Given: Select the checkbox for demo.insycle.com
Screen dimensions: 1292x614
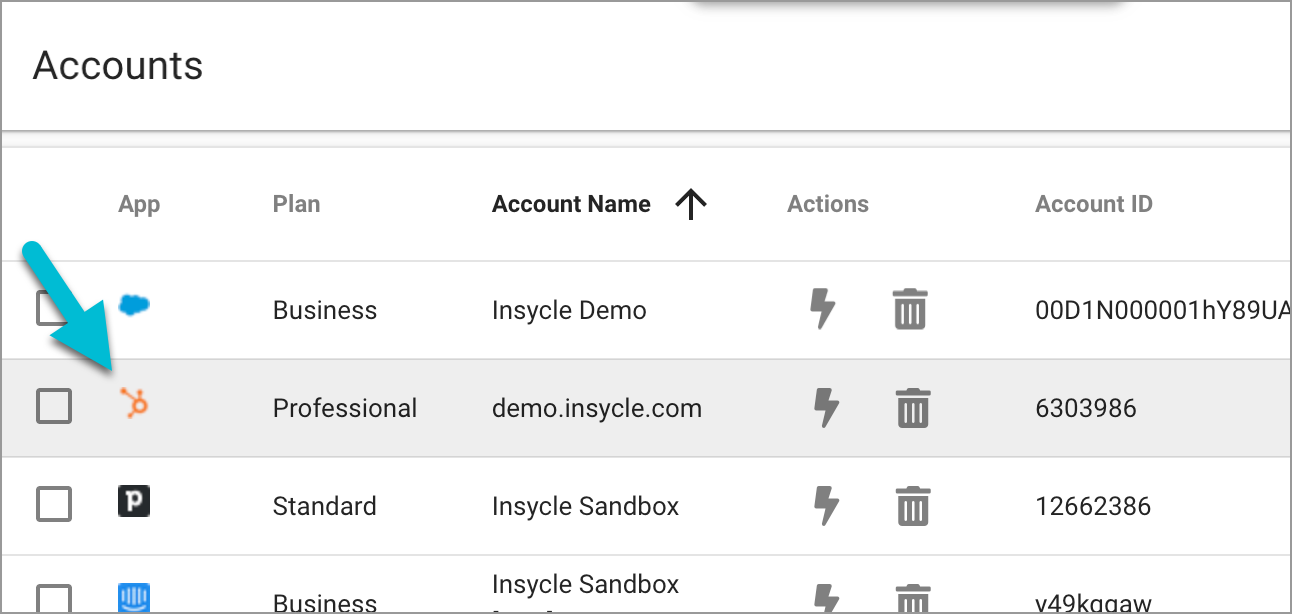Looking at the screenshot, I should tap(53, 406).
